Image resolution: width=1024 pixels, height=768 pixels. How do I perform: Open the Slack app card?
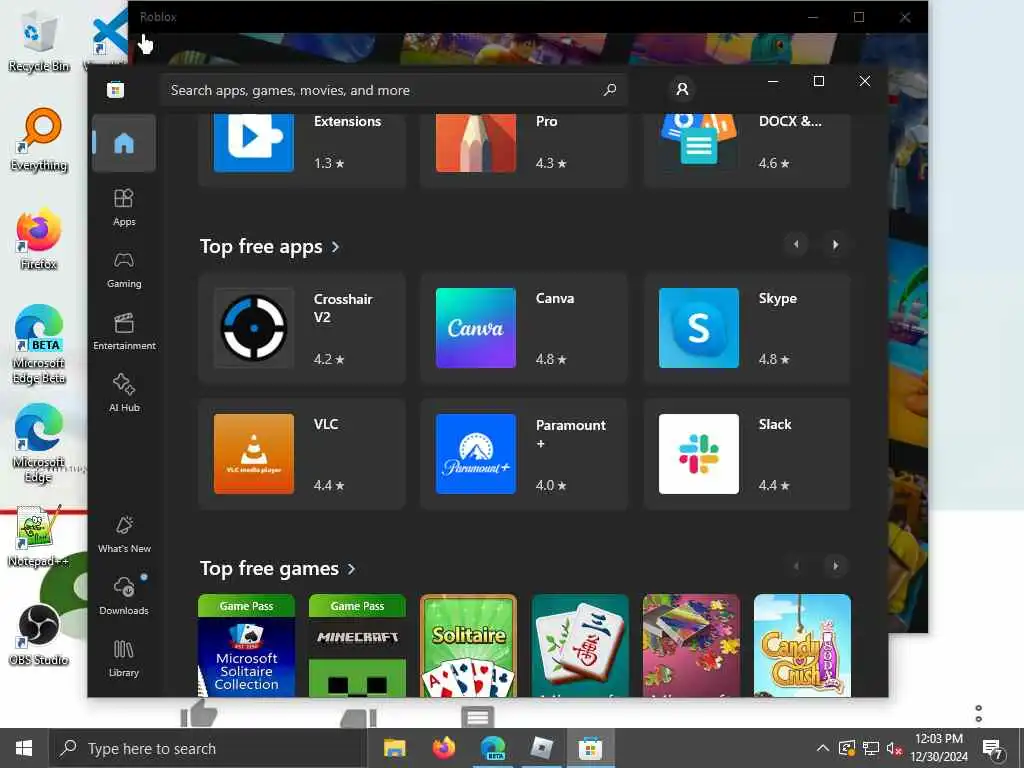coord(747,454)
